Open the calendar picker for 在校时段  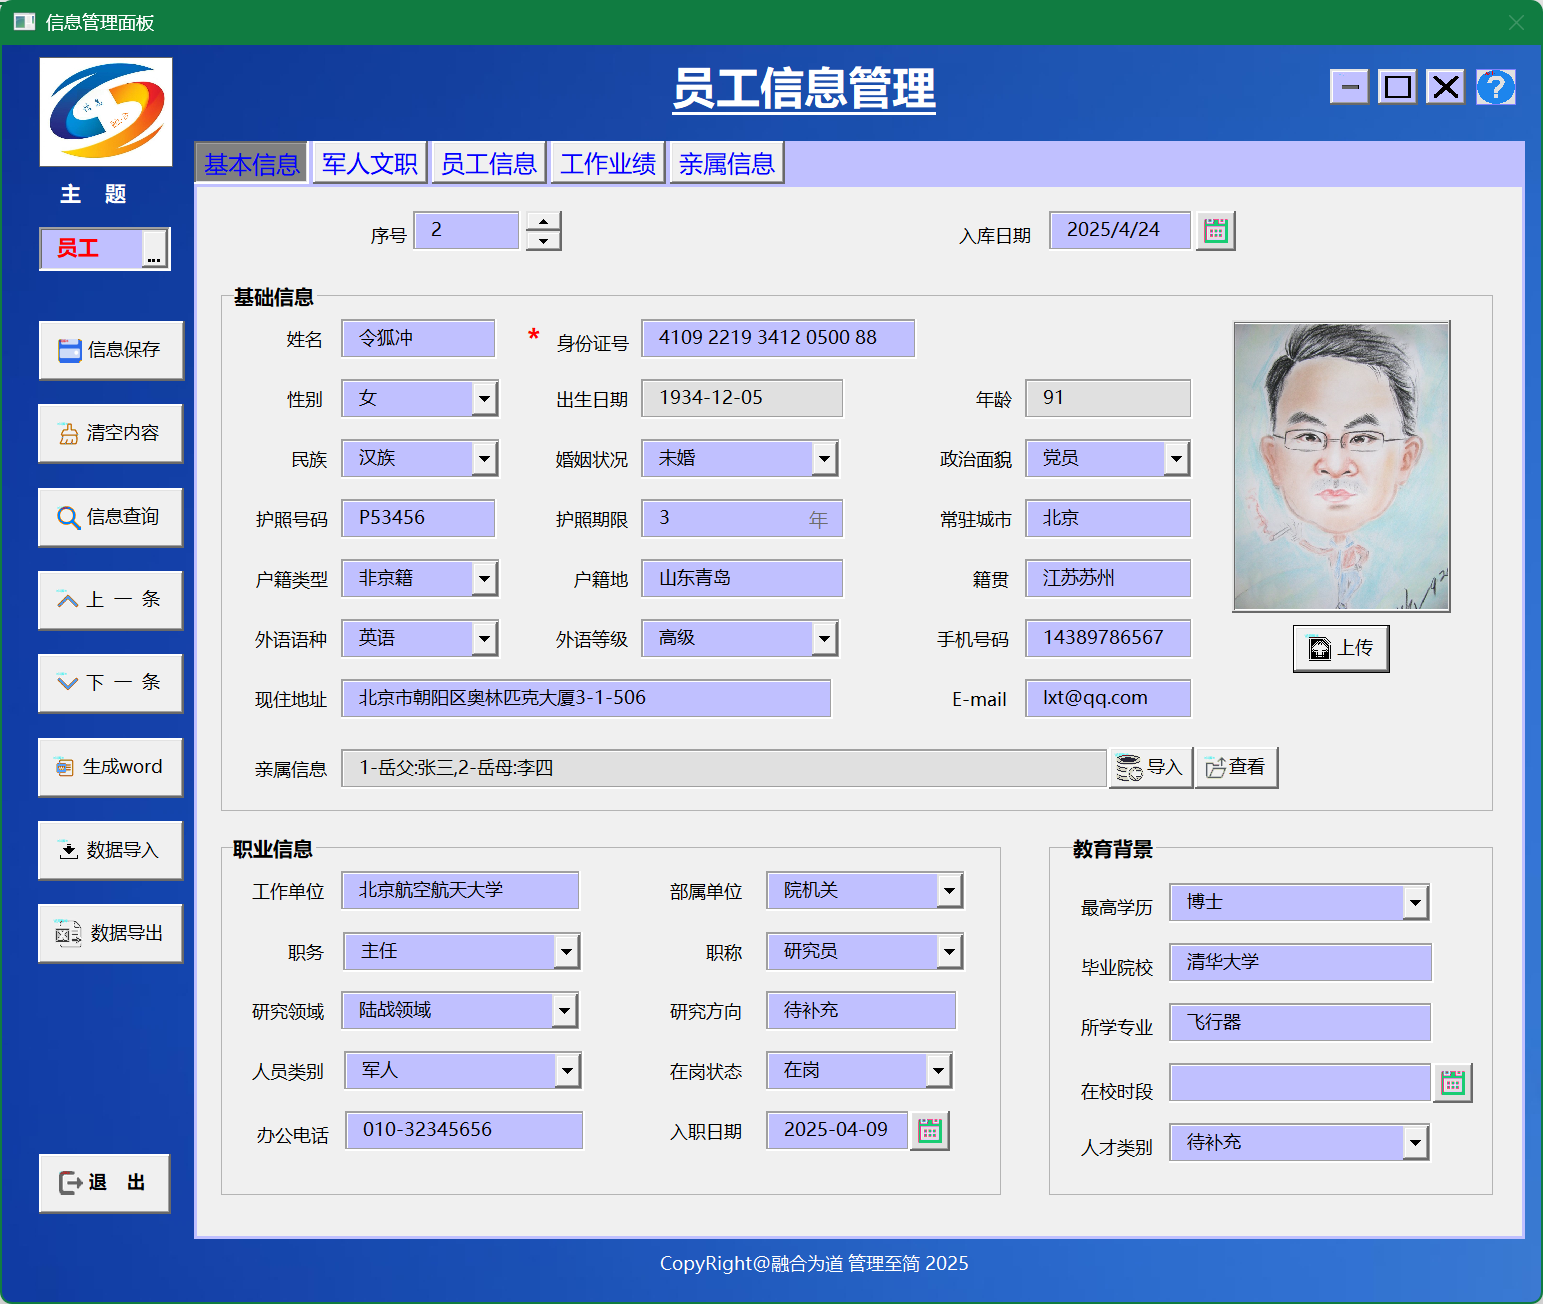(x=1453, y=1083)
